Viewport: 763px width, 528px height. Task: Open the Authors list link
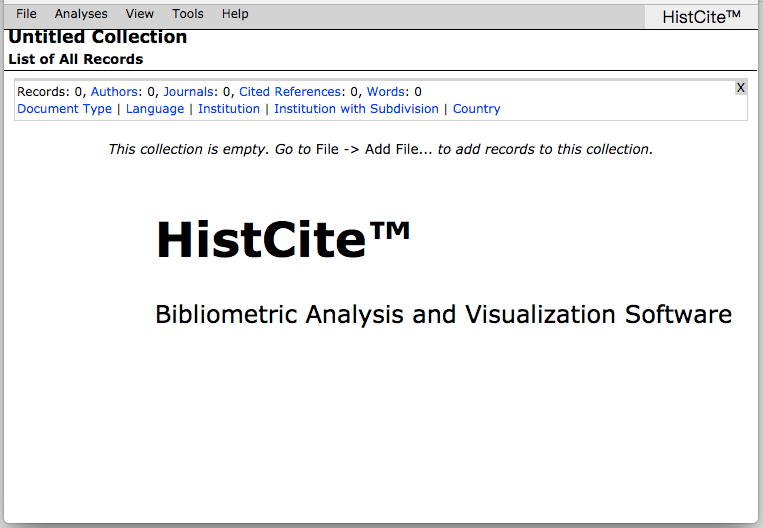click(114, 92)
